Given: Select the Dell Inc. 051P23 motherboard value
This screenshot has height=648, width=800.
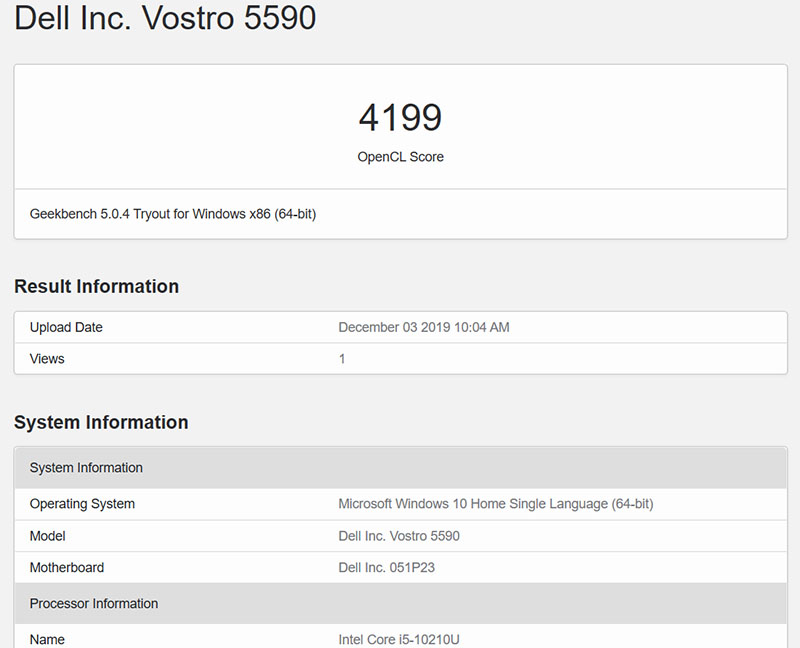Looking at the screenshot, I should [387, 567].
